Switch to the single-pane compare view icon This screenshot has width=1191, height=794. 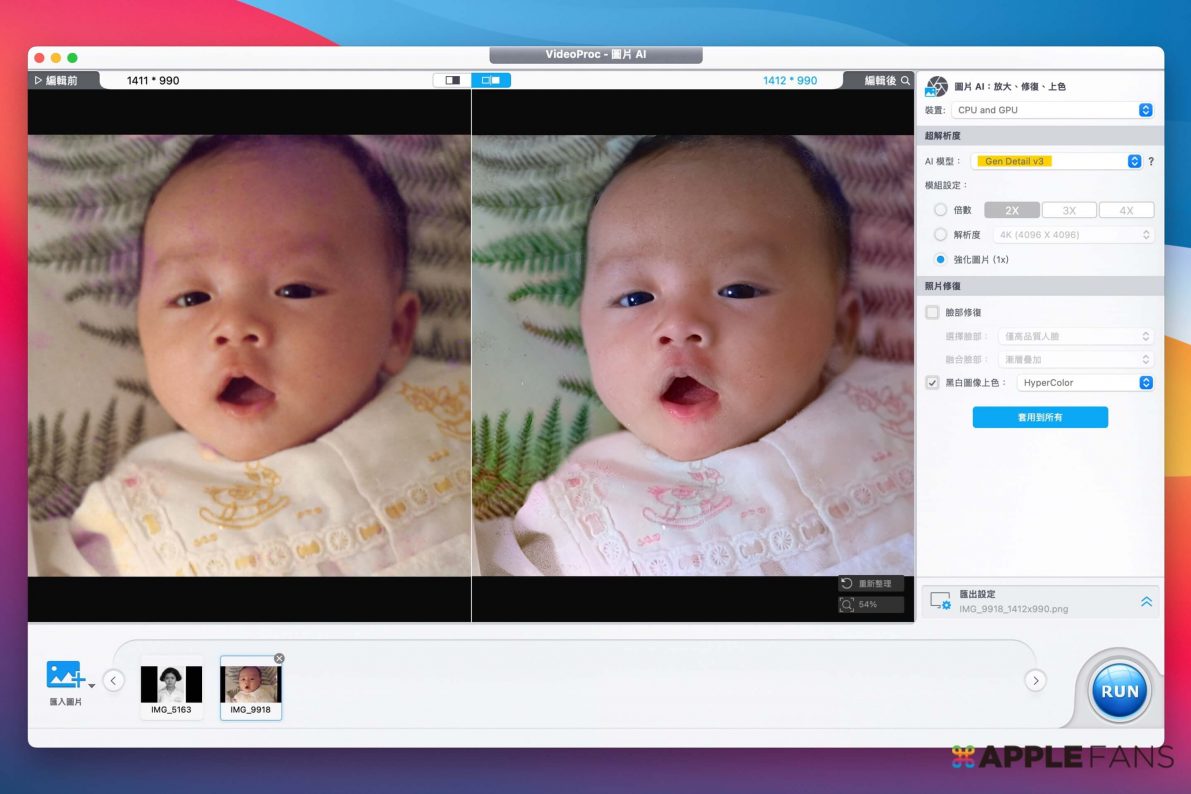tap(452, 80)
